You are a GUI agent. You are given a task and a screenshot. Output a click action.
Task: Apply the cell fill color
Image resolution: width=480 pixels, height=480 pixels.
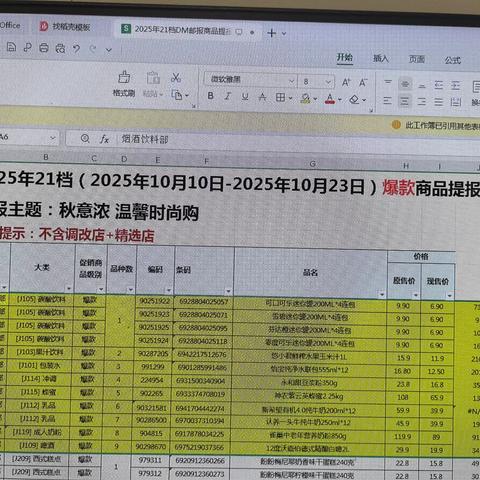[x=305, y=98]
